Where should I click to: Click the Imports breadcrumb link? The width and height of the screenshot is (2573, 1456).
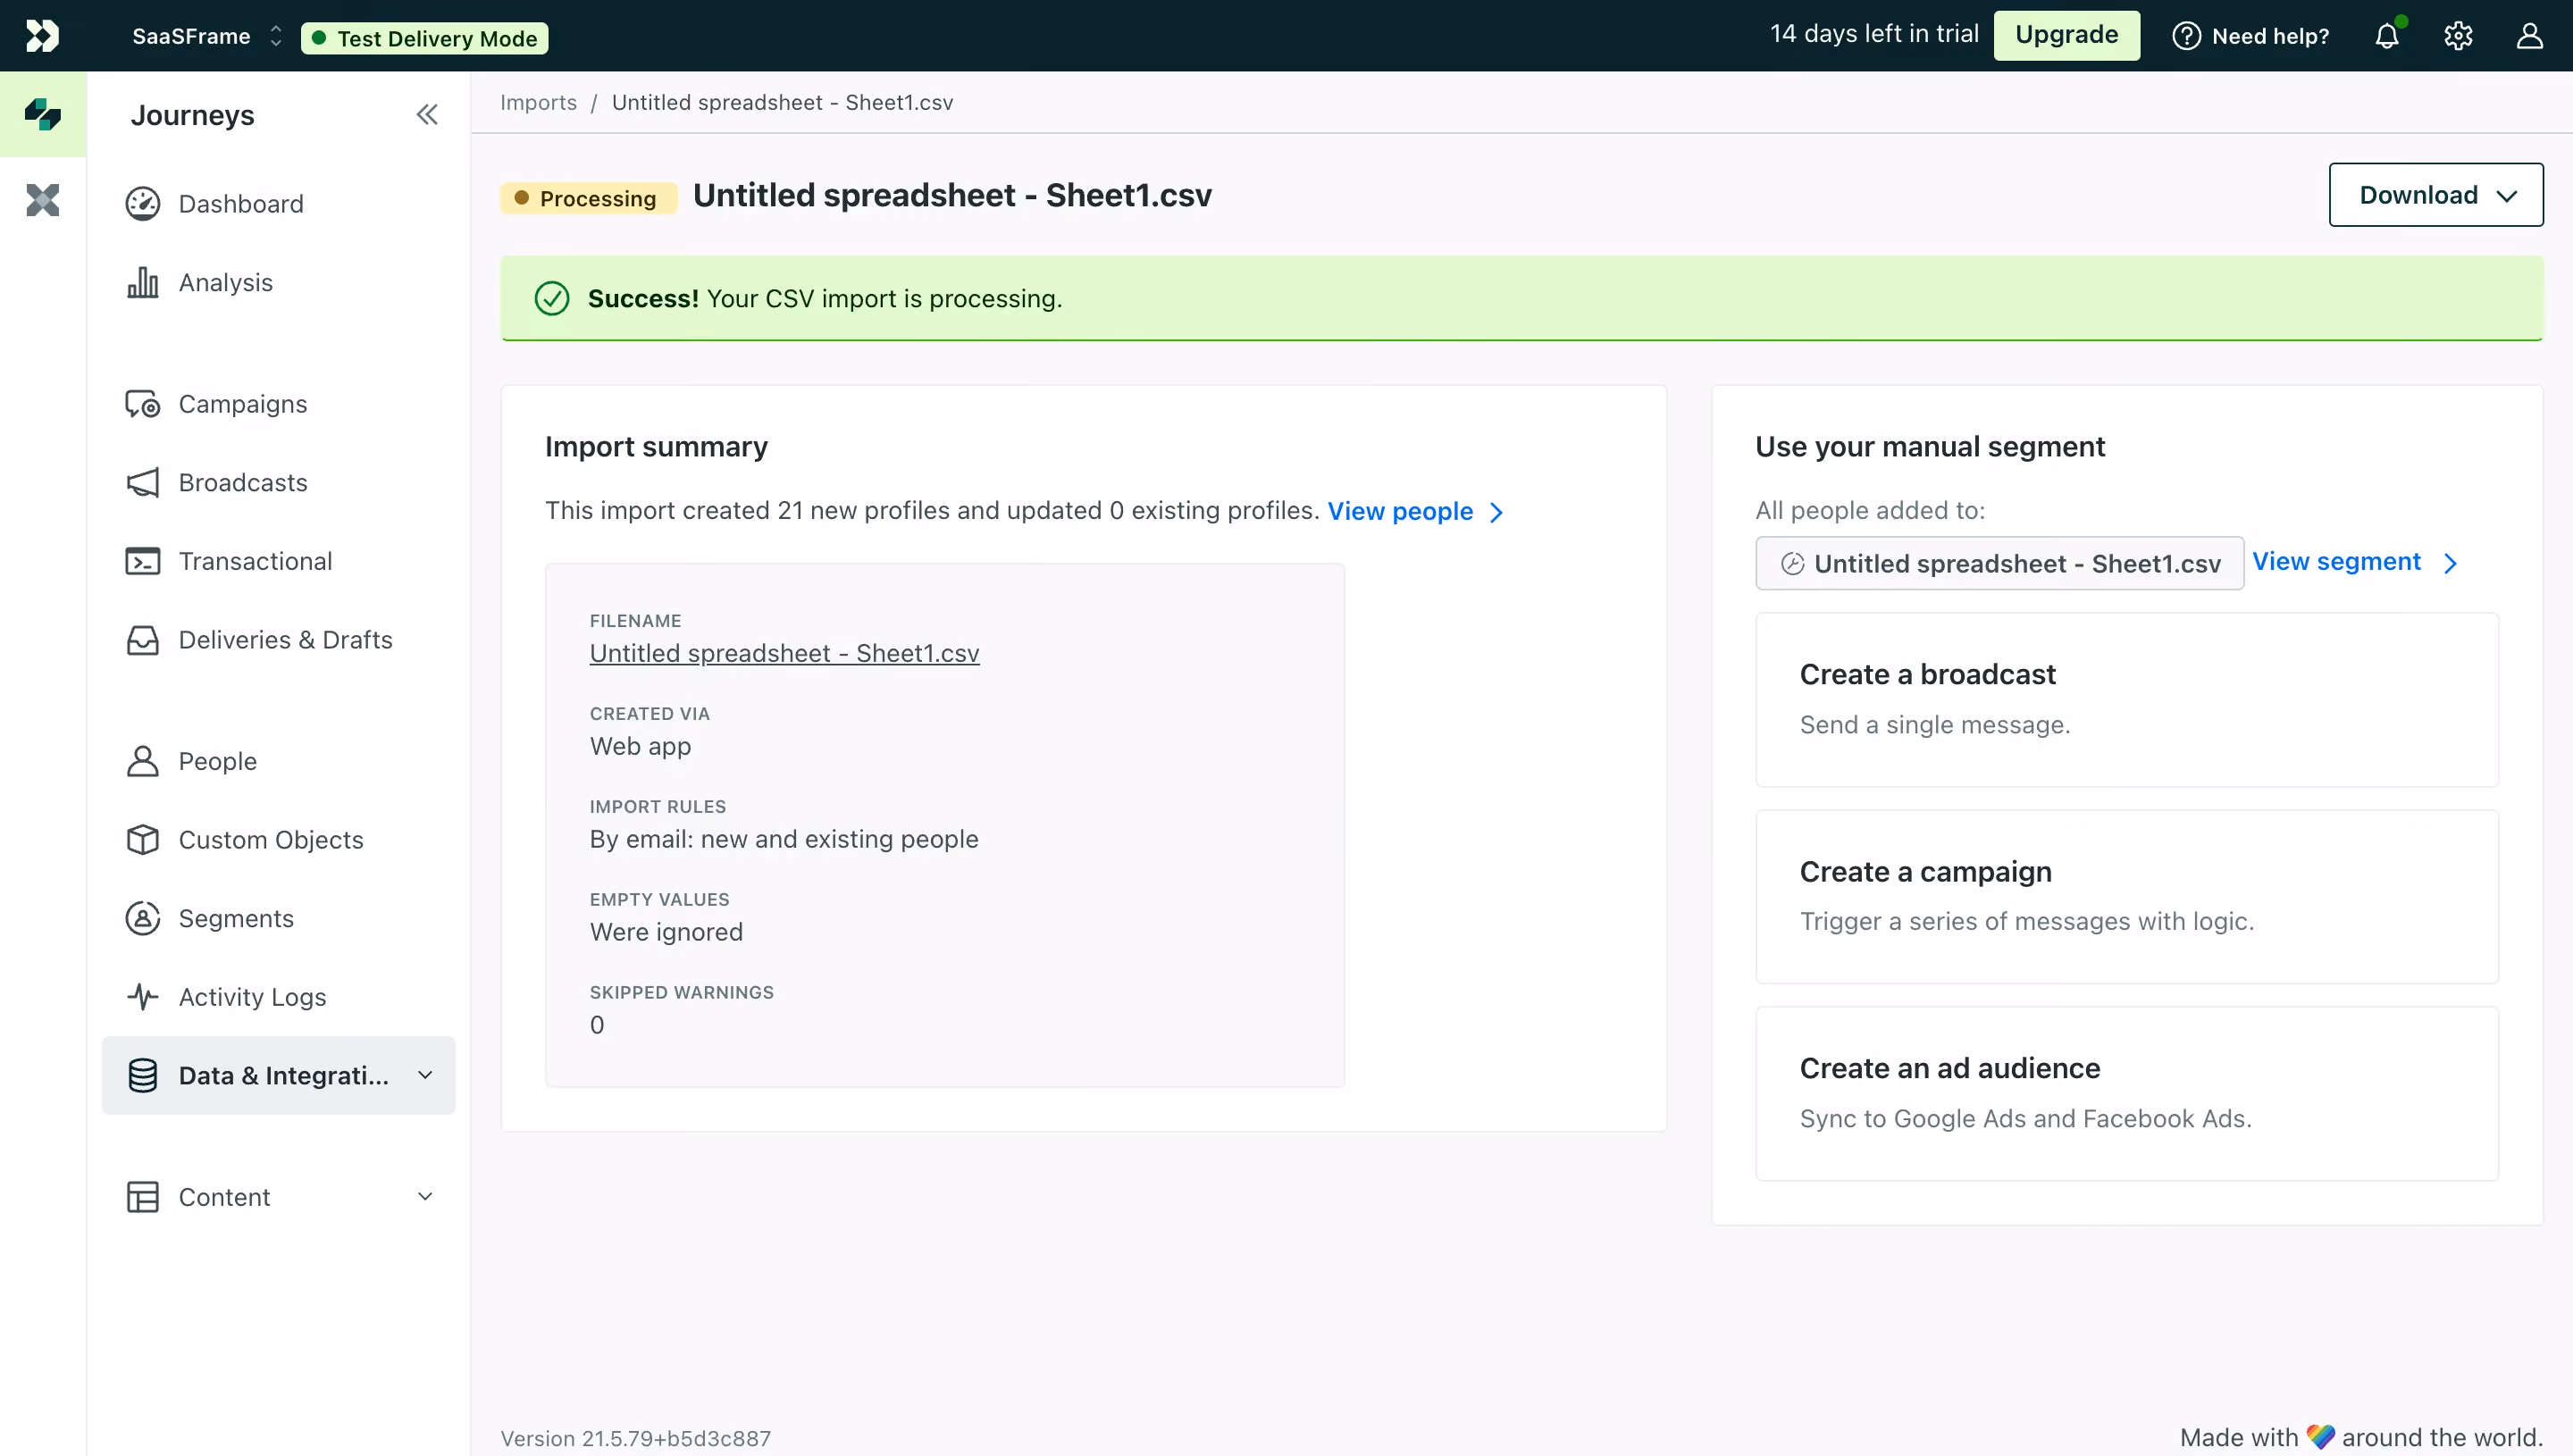point(538,102)
